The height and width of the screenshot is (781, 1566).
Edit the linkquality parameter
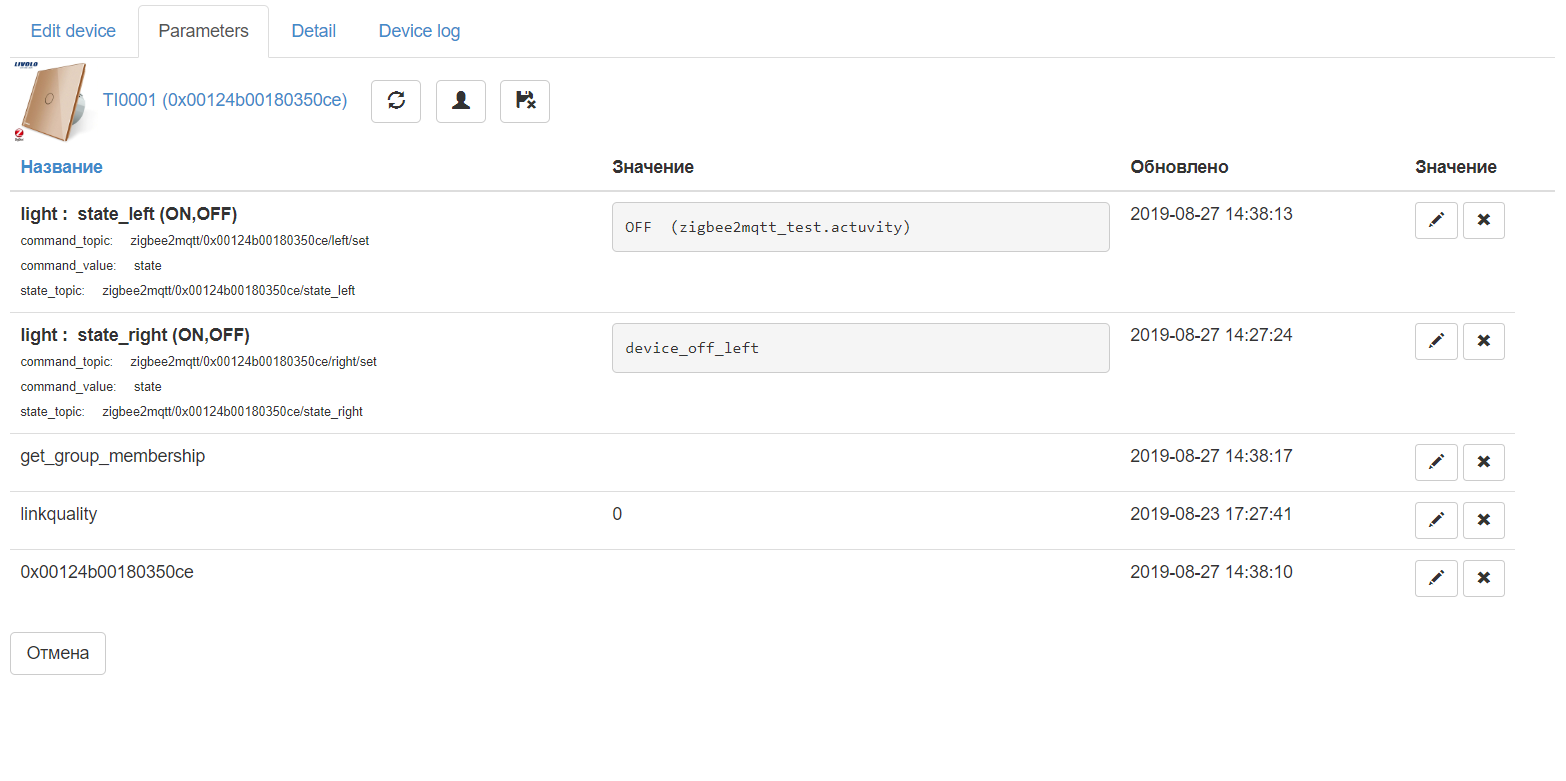pyautogui.click(x=1436, y=520)
